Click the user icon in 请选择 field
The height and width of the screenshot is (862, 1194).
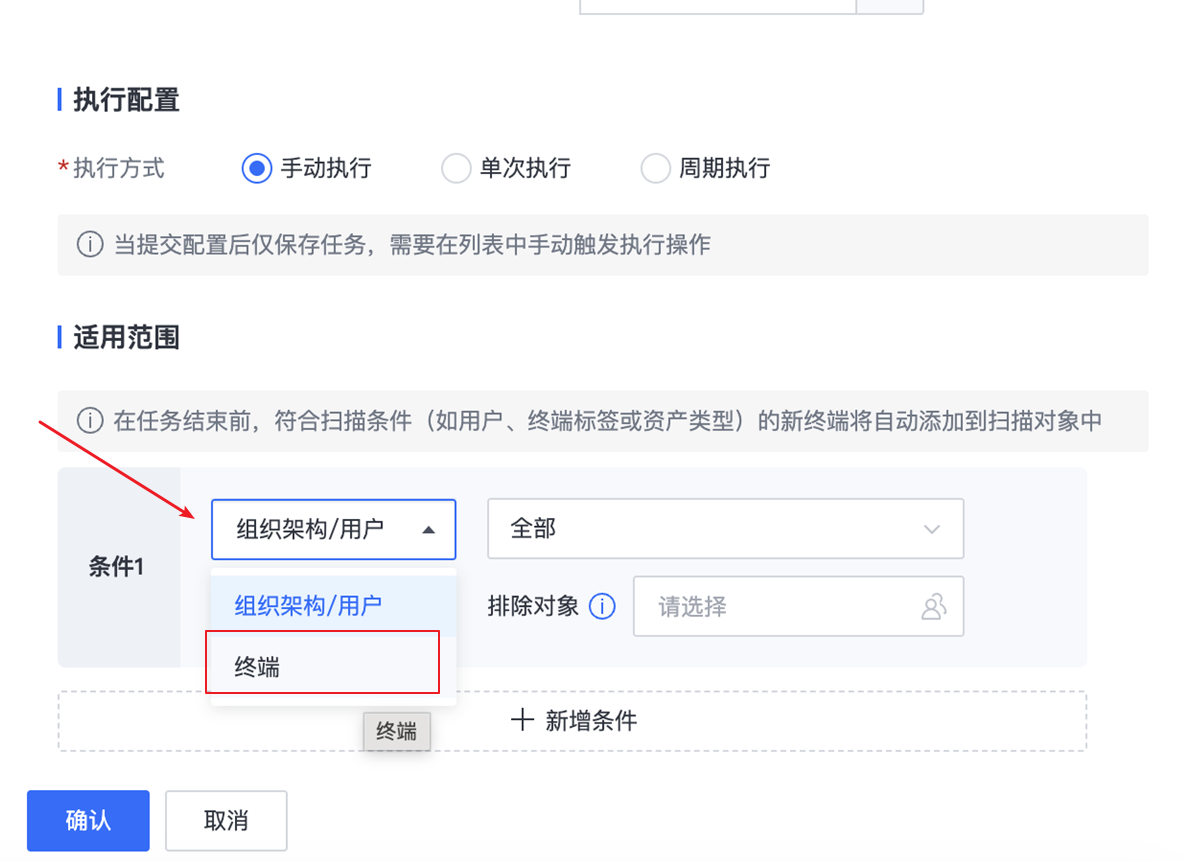(x=933, y=606)
